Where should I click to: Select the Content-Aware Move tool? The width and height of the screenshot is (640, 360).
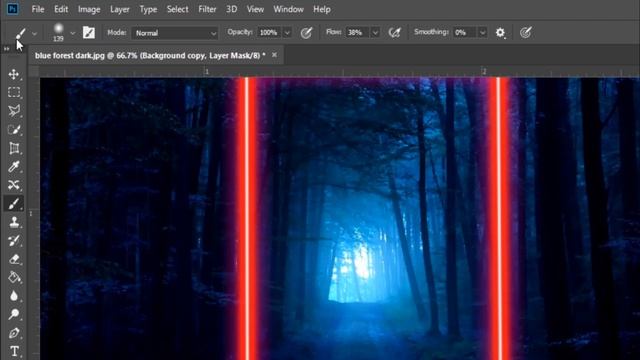(x=14, y=185)
